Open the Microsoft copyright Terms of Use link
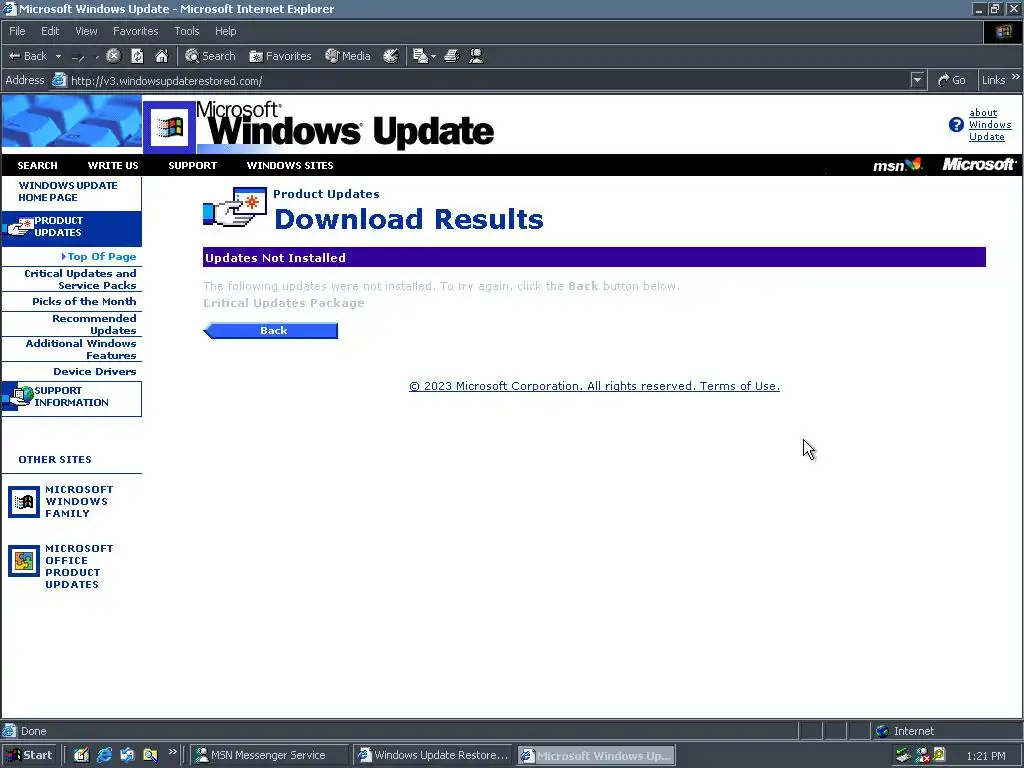1024x768 pixels. point(594,386)
